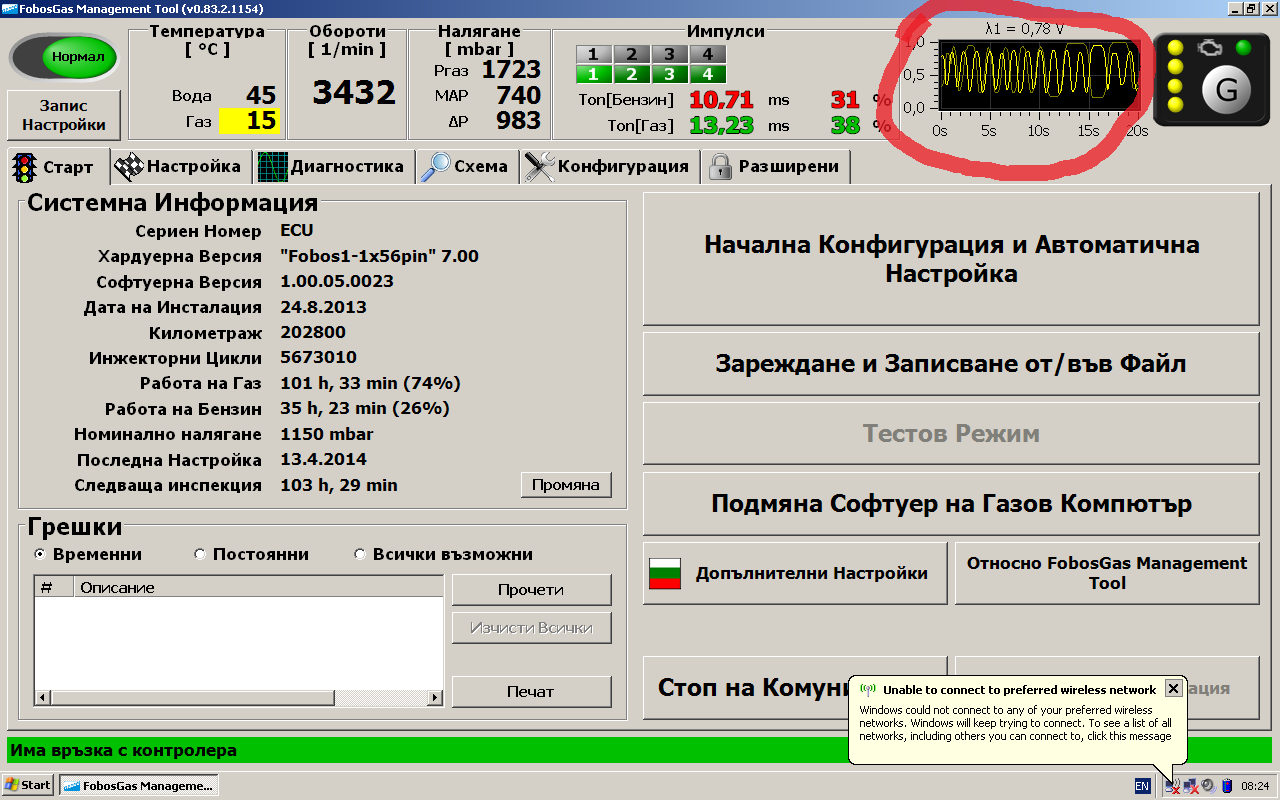Open the locked Разширени tab
The height and width of the screenshot is (800, 1280).
(775, 167)
